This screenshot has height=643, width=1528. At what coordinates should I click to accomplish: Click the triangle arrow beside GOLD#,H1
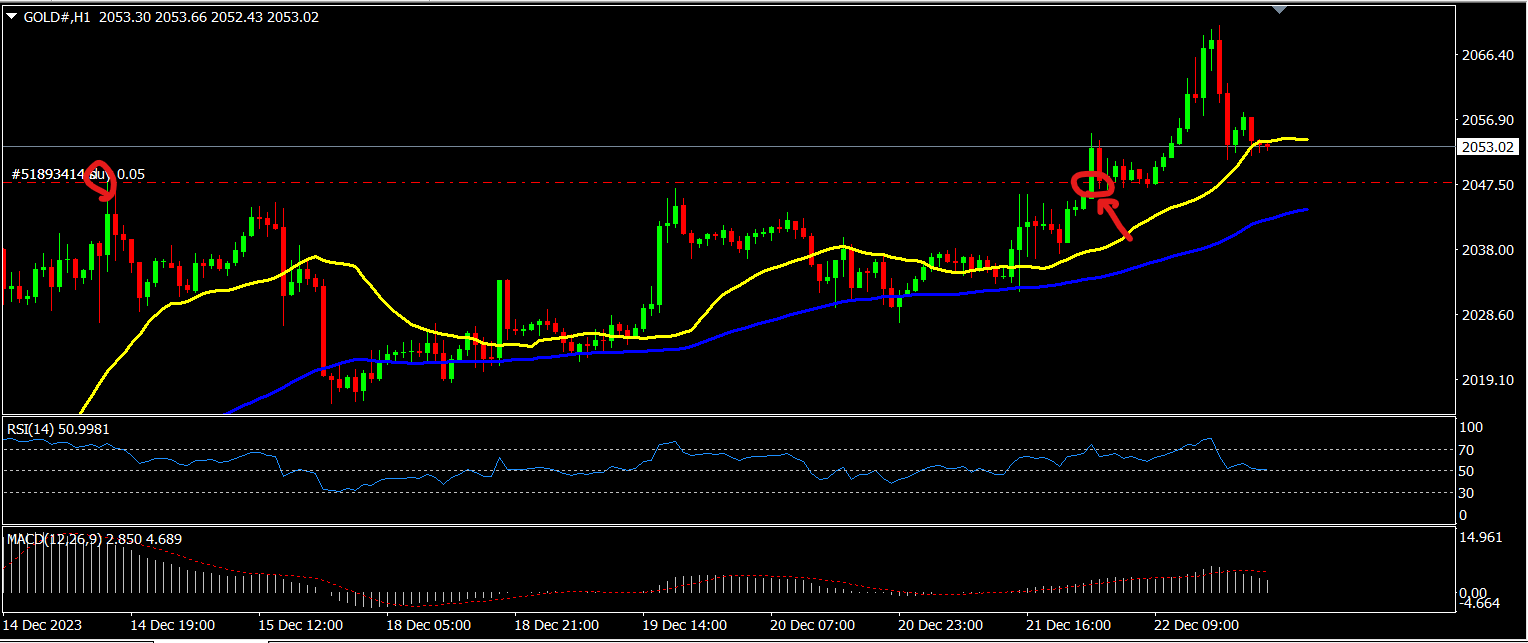point(11,17)
